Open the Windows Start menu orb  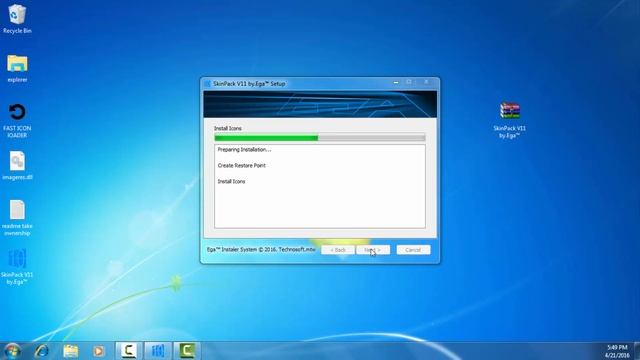point(12,351)
